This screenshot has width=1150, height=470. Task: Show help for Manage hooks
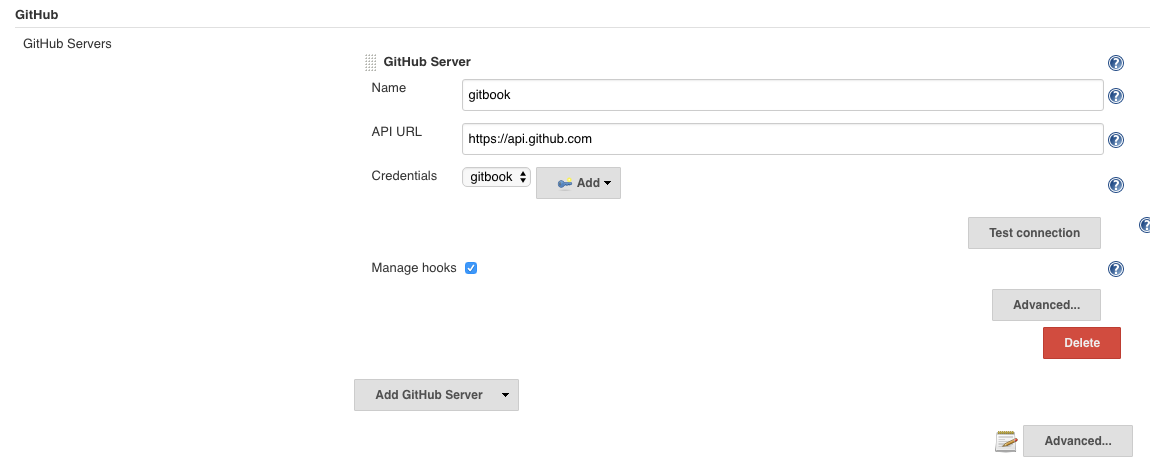point(1116,269)
